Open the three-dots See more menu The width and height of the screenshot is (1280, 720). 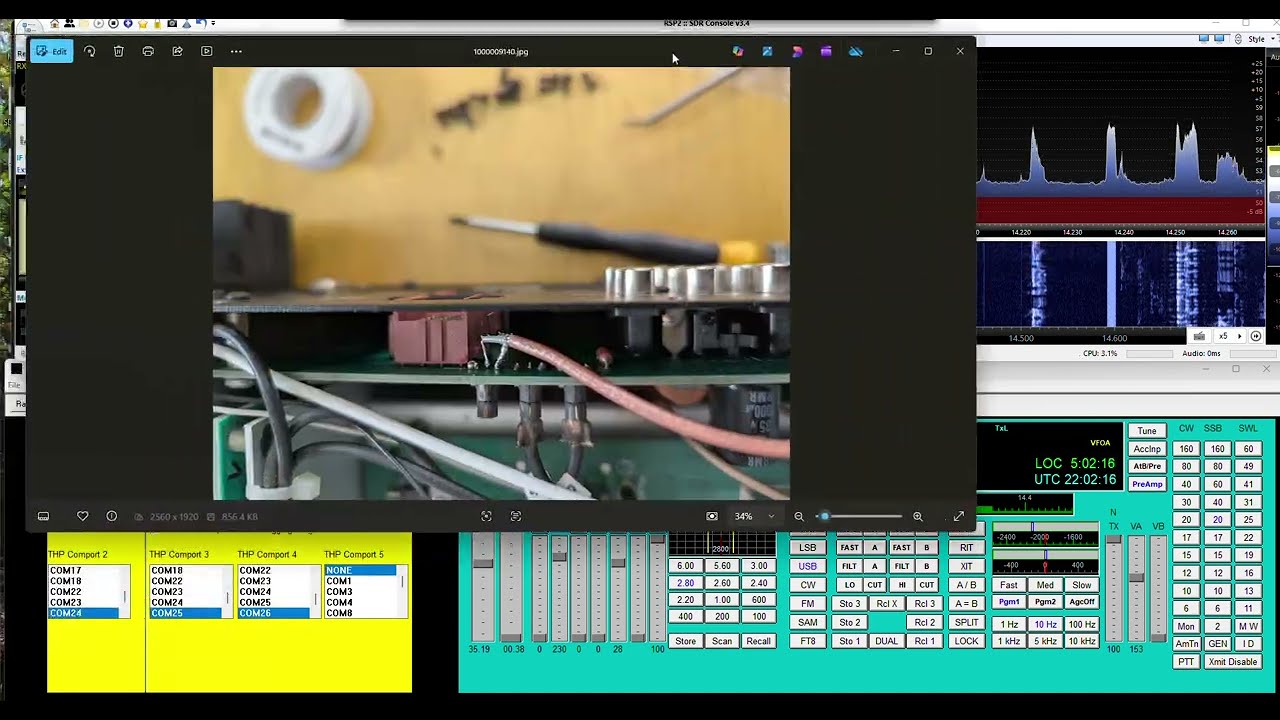coord(236,51)
